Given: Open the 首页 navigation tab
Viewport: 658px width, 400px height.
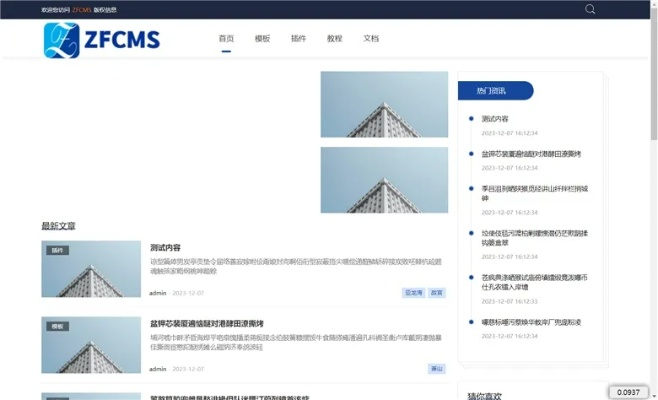Looking at the screenshot, I should [226, 38].
